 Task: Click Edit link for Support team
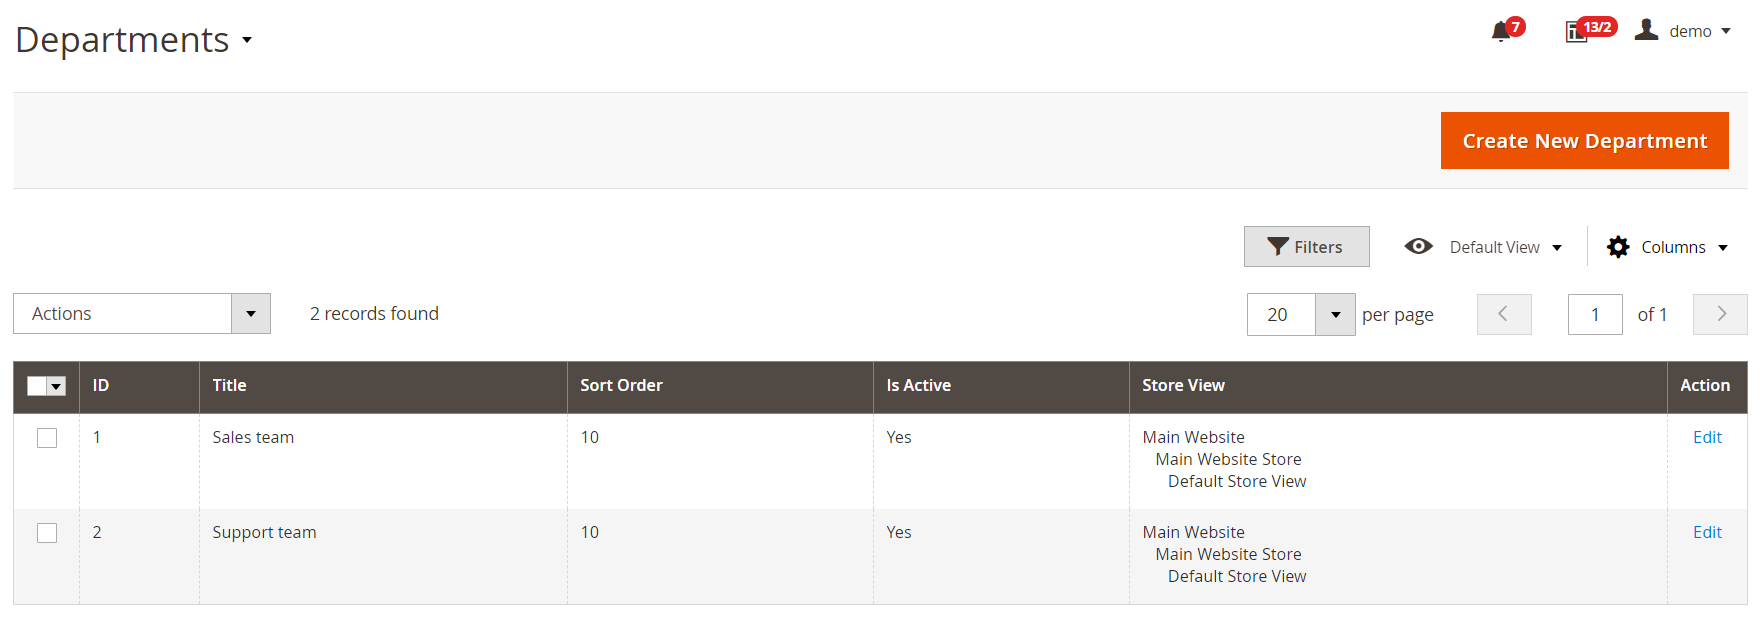click(1707, 533)
